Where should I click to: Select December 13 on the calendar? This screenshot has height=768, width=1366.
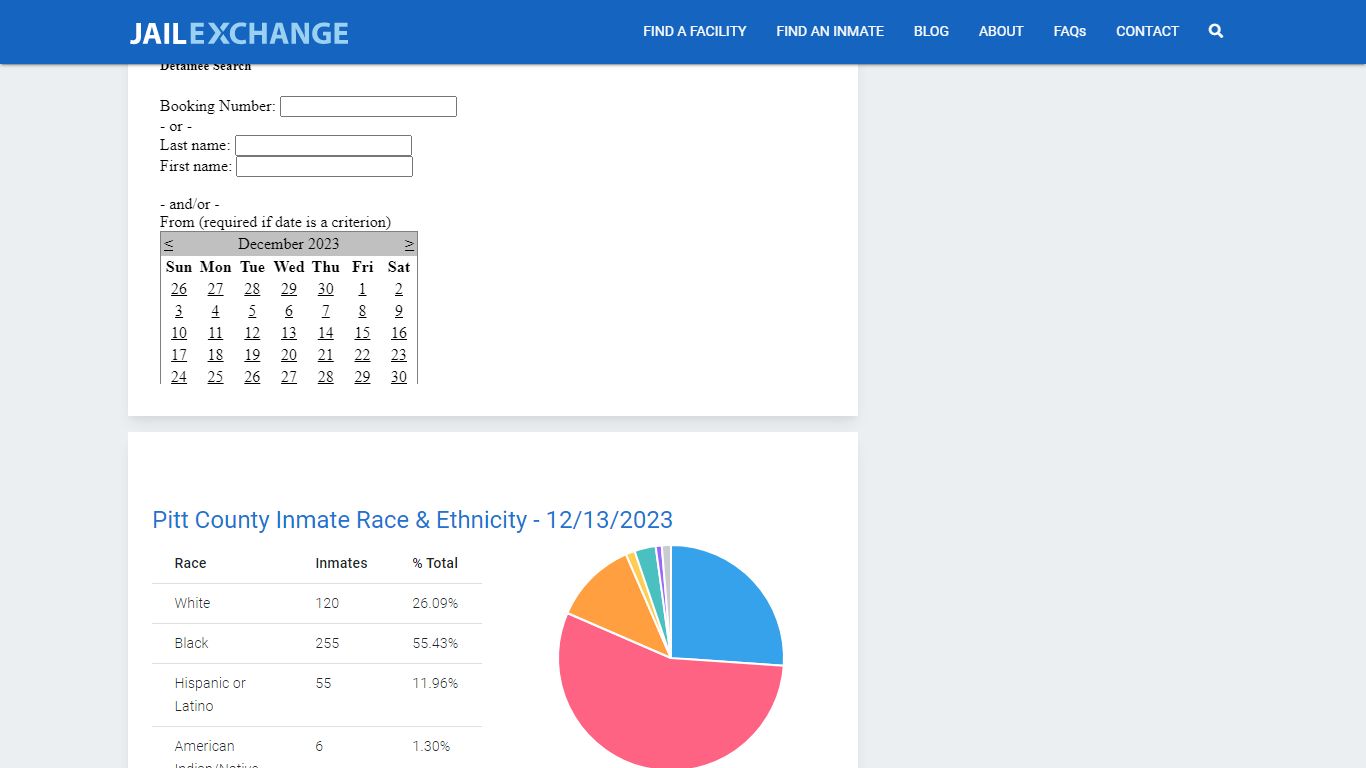coord(289,333)
